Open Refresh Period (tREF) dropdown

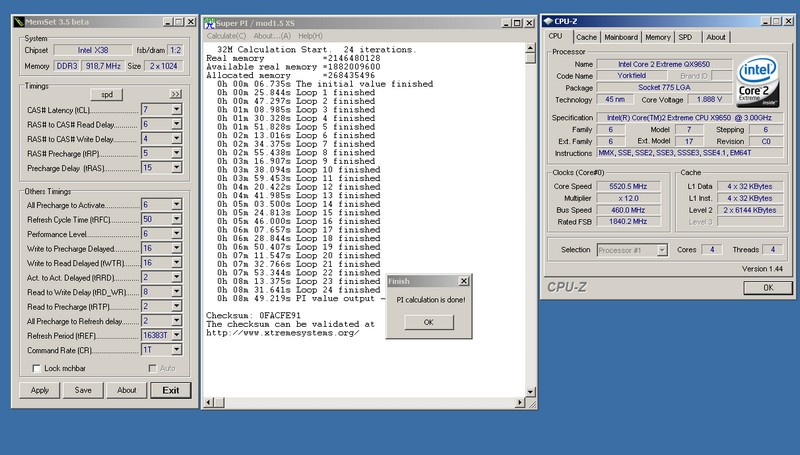(177, 335)
